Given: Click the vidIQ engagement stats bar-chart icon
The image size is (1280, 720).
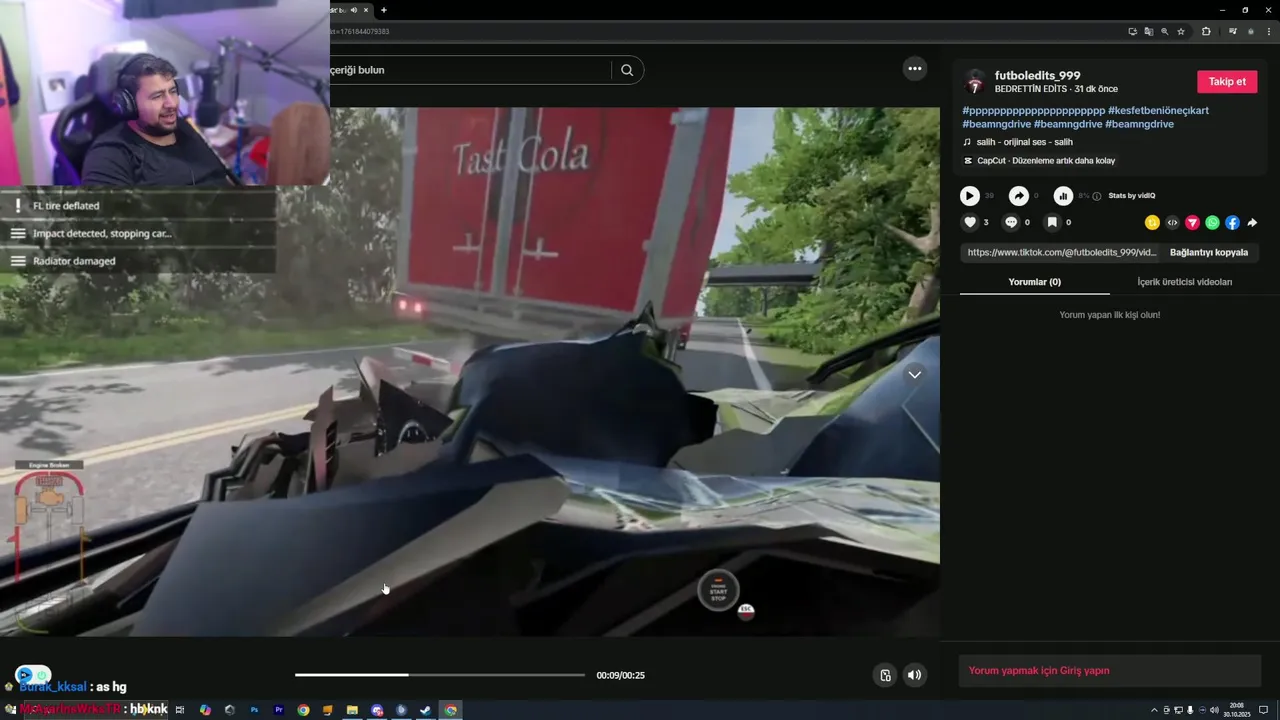Looking at the screenshot, I should point(1063,196).
